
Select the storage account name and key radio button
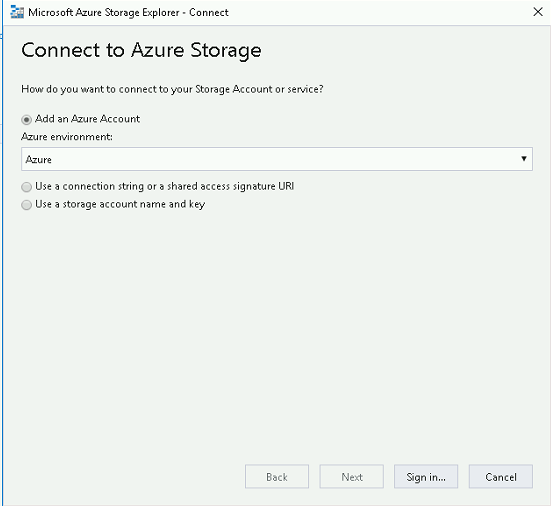[26, 205]
